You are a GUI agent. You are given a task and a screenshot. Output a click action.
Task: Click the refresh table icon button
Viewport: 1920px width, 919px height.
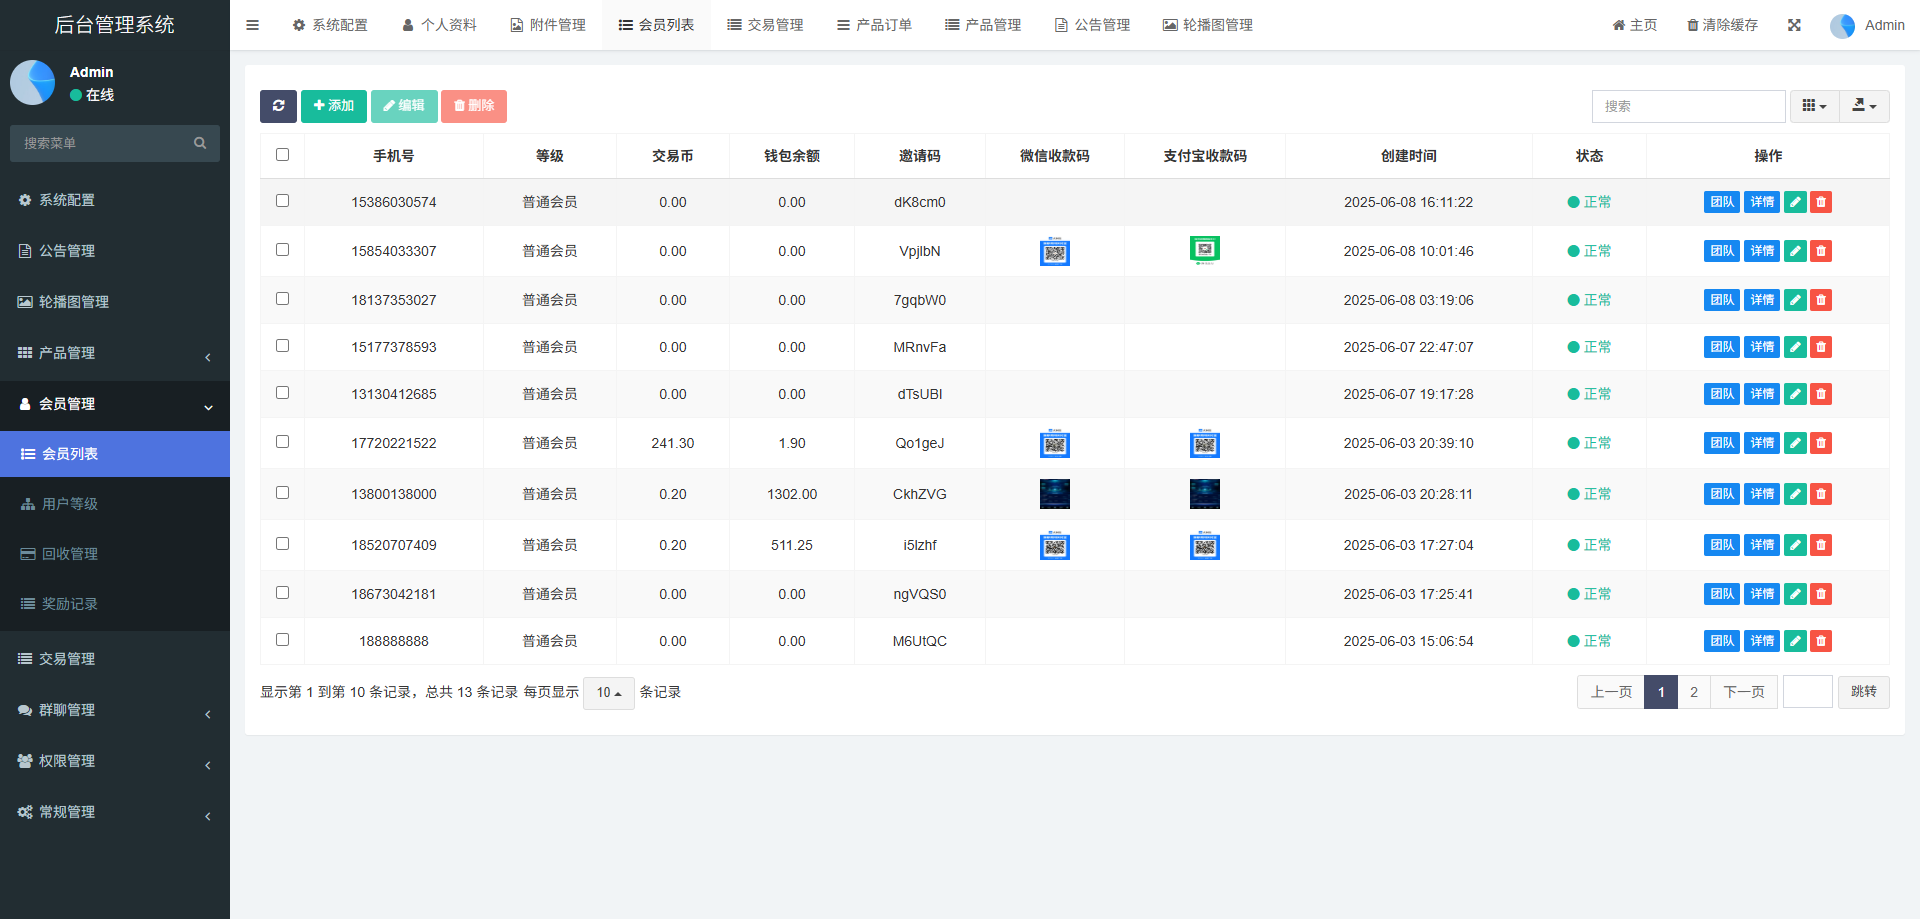278,106
